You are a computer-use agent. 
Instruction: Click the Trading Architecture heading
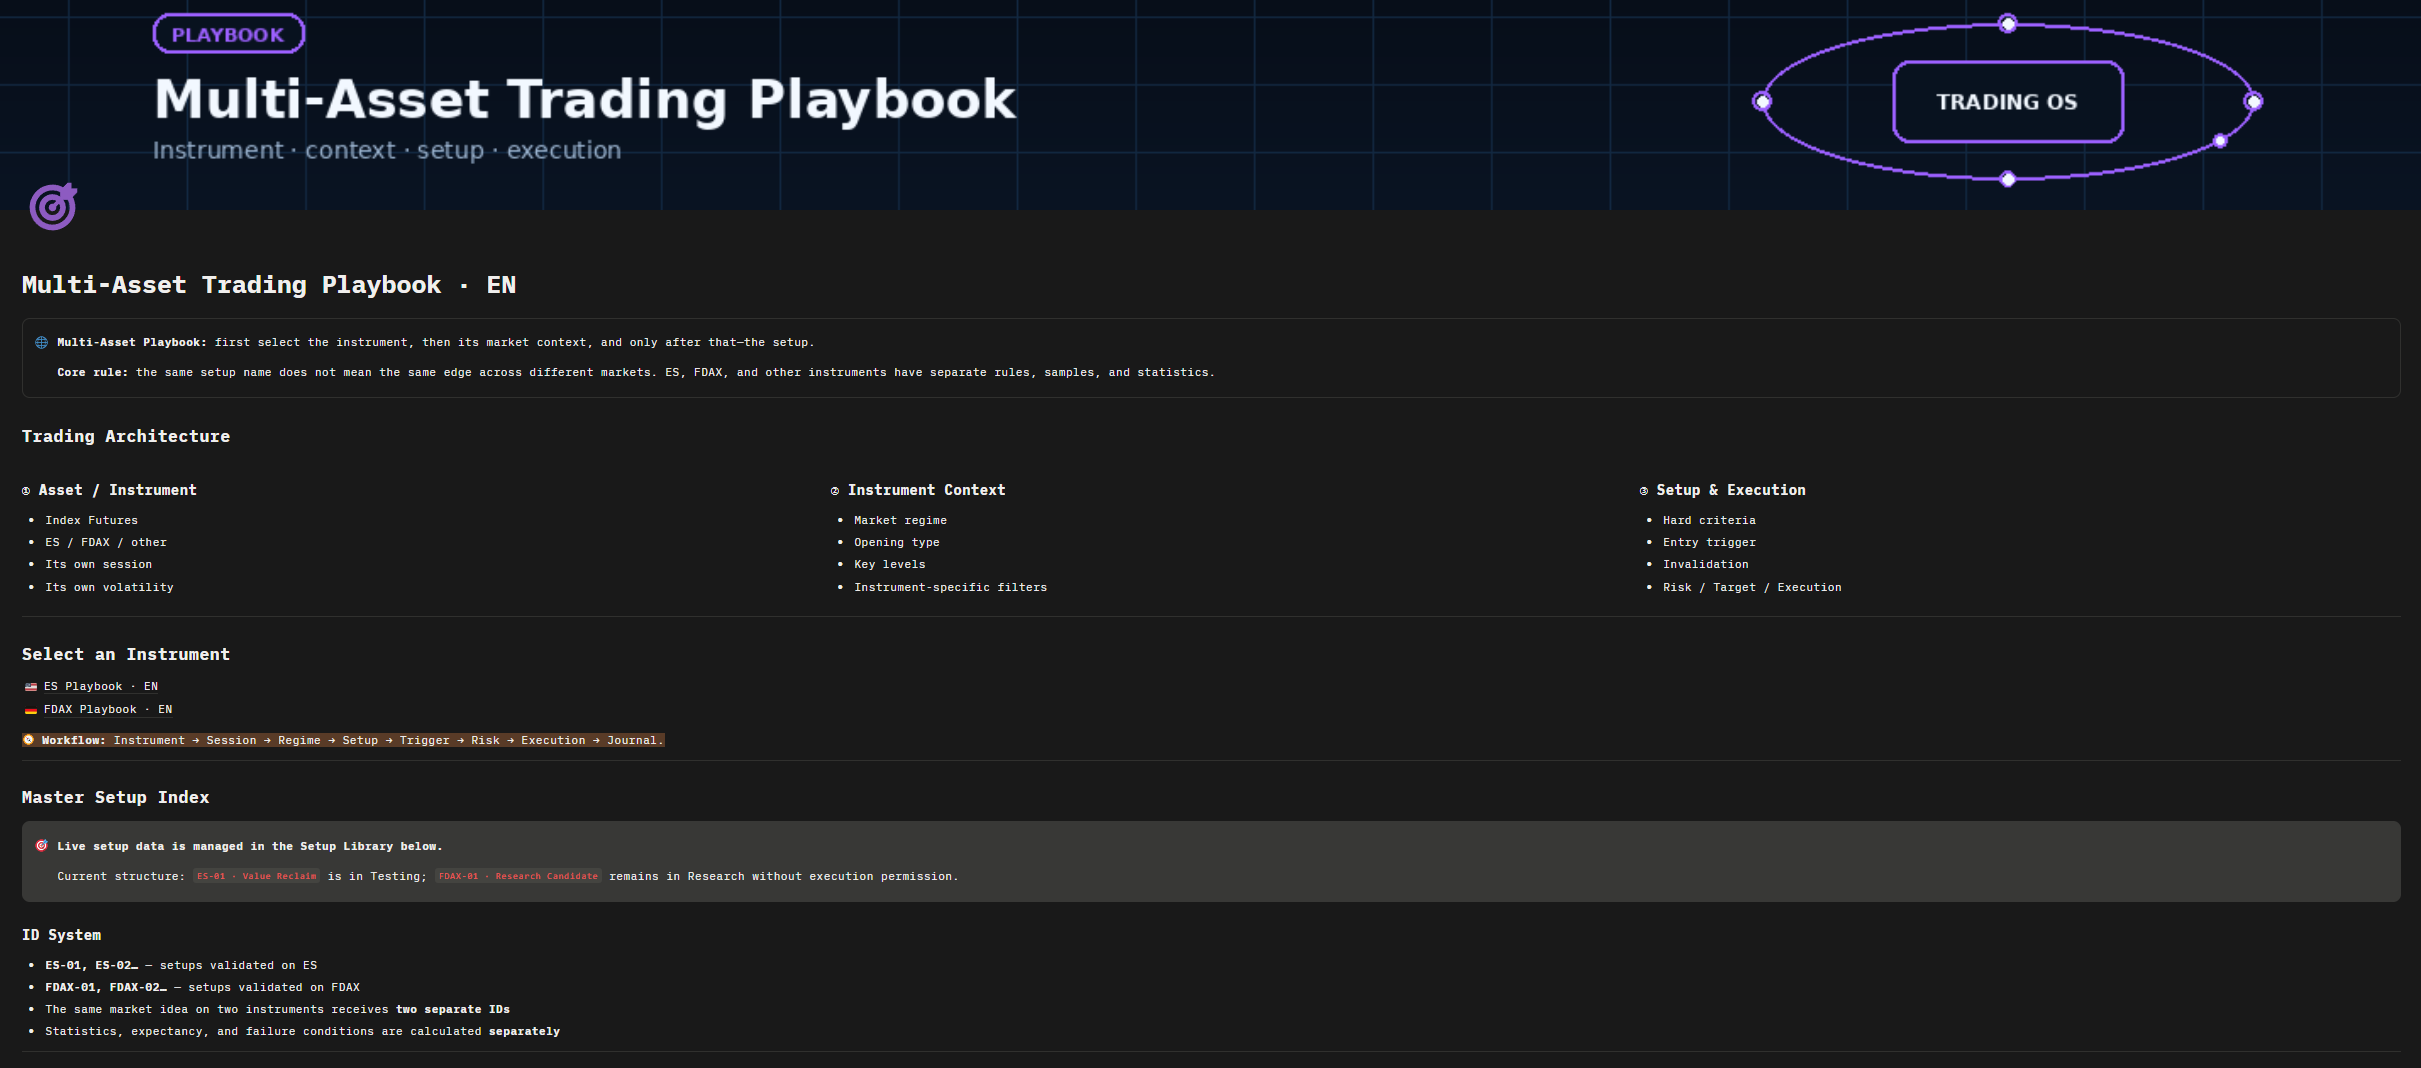pos(126,436)
